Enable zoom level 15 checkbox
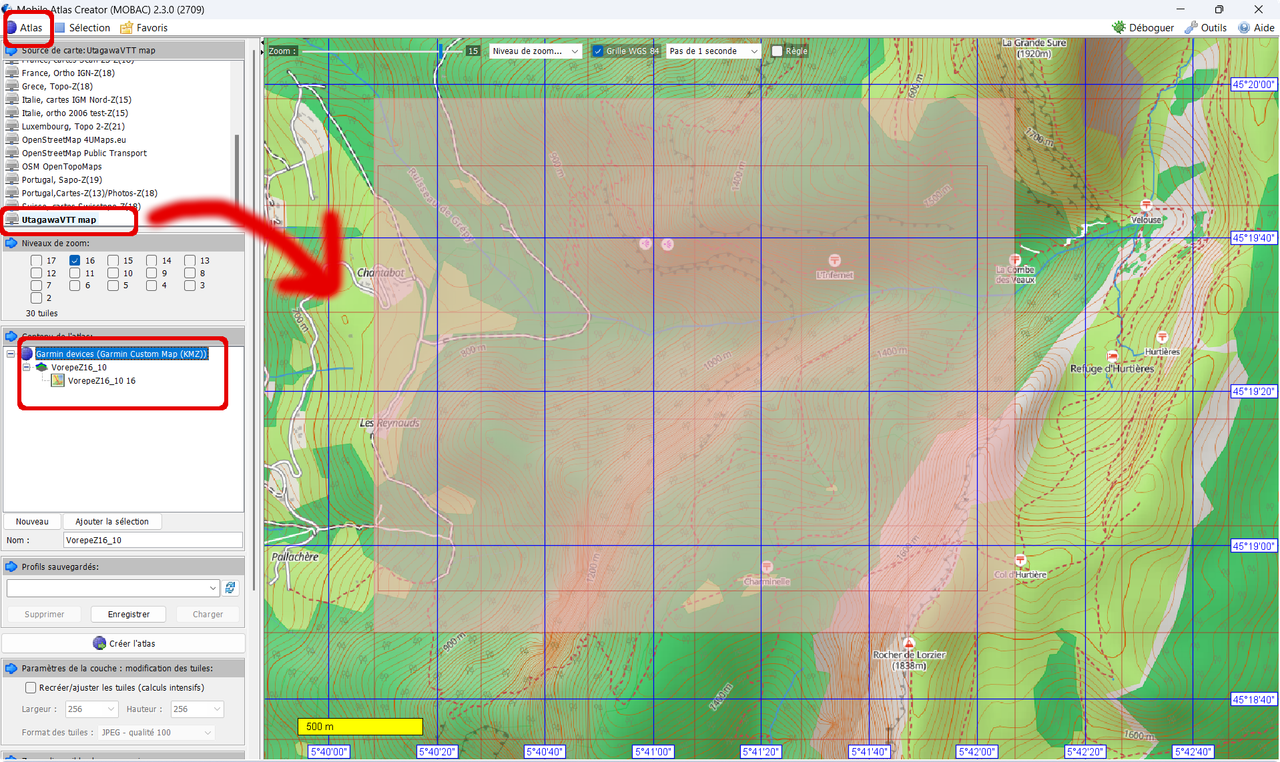Screen dimensions: 1280x762 click(x=113, y=260)
